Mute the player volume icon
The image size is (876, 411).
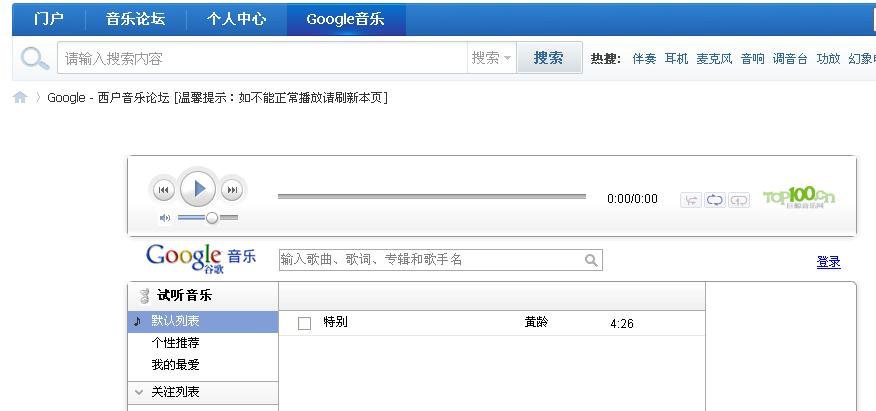click(x=165, y=218)
